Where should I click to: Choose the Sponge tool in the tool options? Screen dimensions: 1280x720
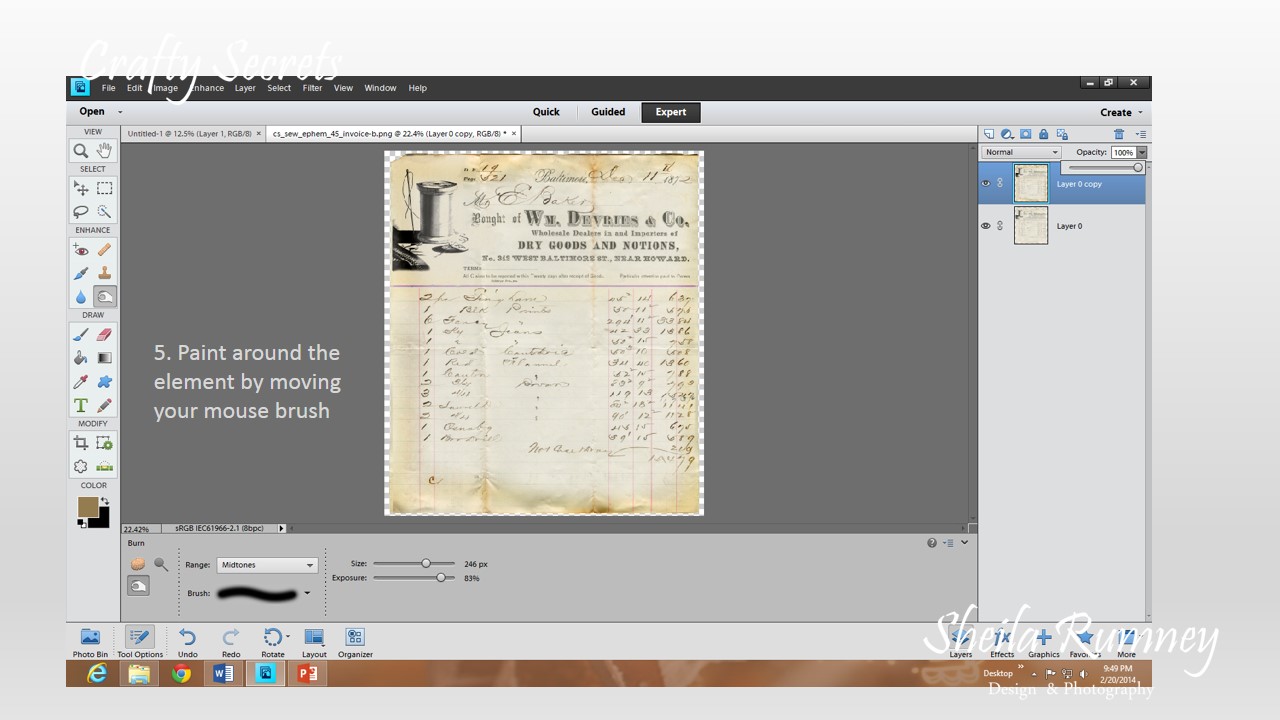[x=138, y=564]
